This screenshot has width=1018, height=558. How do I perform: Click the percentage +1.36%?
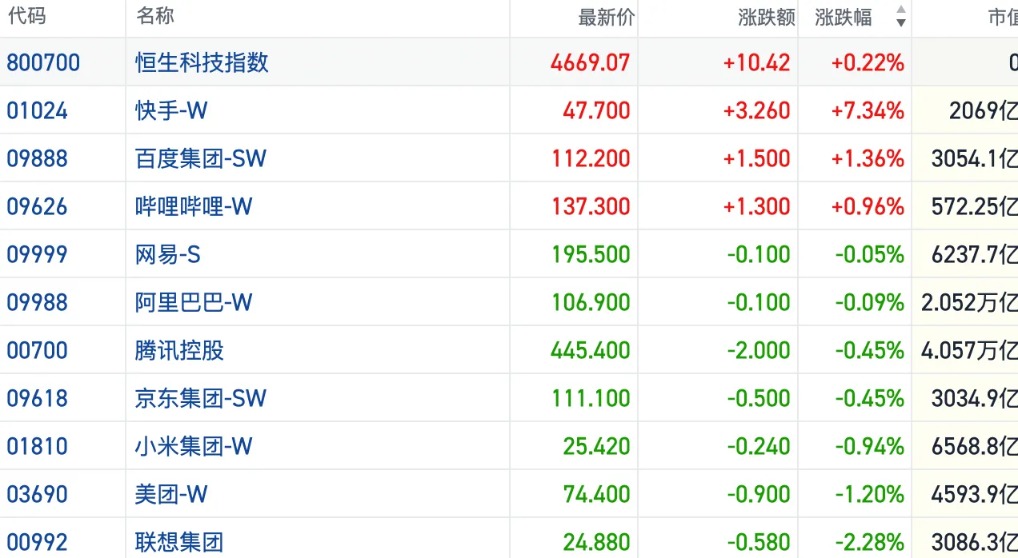point(867,159)
